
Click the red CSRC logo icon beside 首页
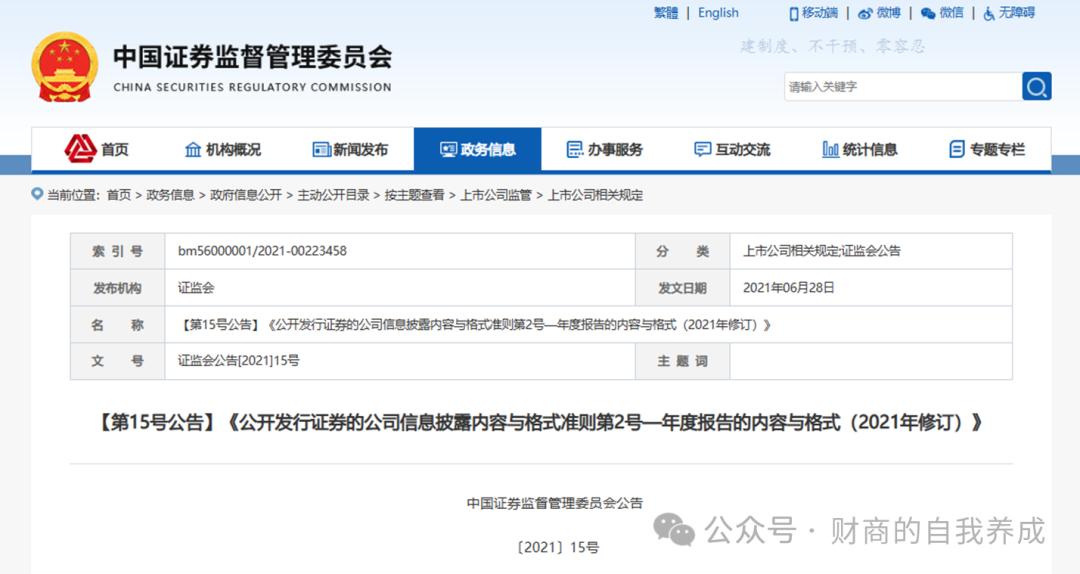coord(81,148)
